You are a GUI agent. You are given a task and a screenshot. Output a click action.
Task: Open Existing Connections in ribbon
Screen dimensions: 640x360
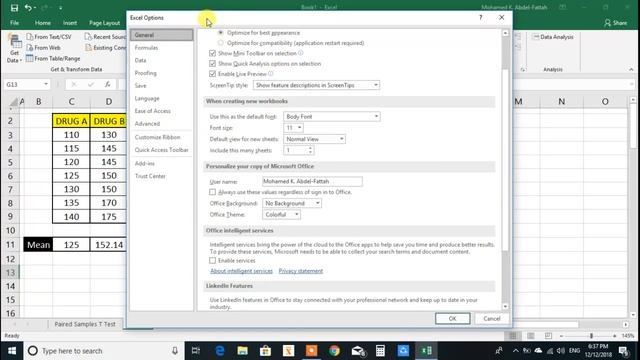(x=105, y=48)
